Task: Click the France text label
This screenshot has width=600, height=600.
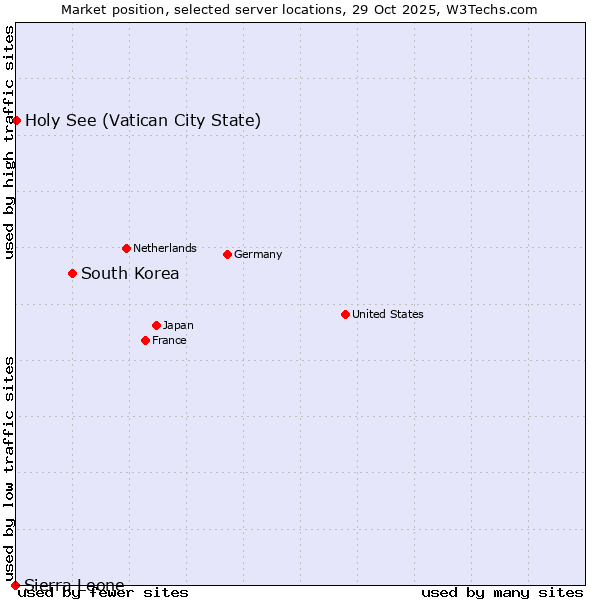Action: (x=169, y=340)
